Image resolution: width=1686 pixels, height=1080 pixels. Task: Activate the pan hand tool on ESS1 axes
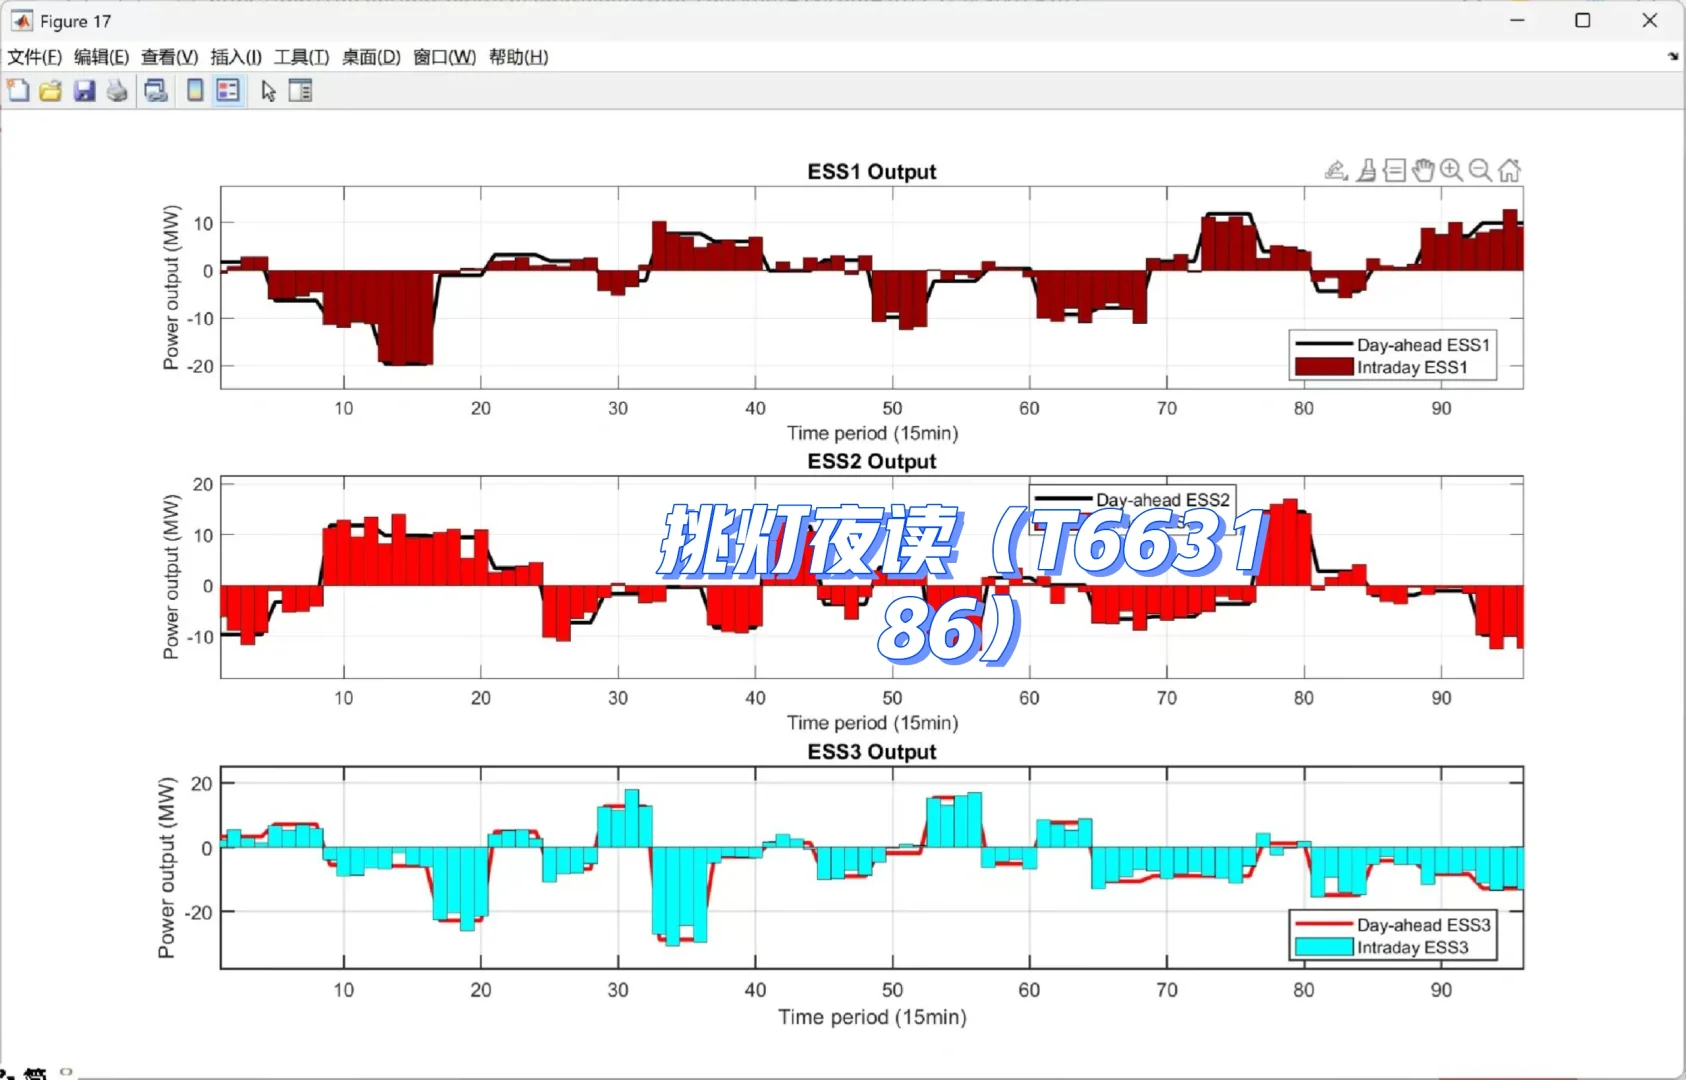[x=1423, y=170]
